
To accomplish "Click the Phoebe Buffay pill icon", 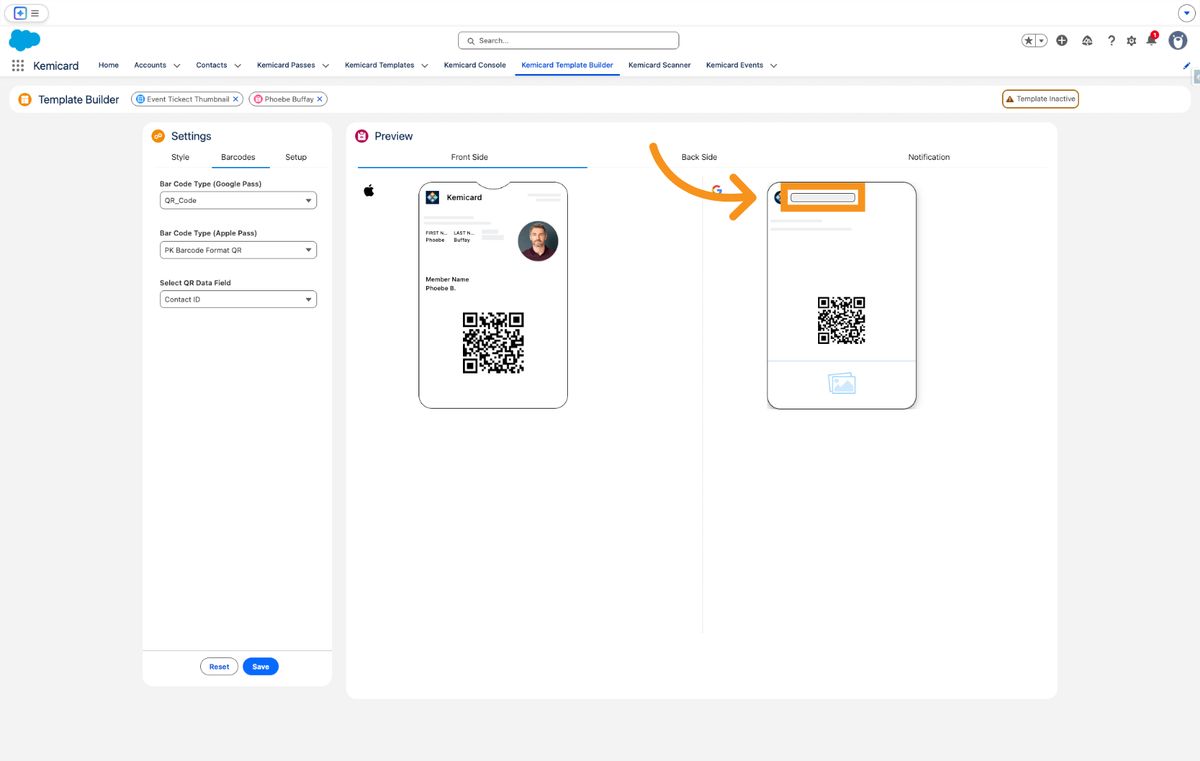I will click(x=258, y=99).
